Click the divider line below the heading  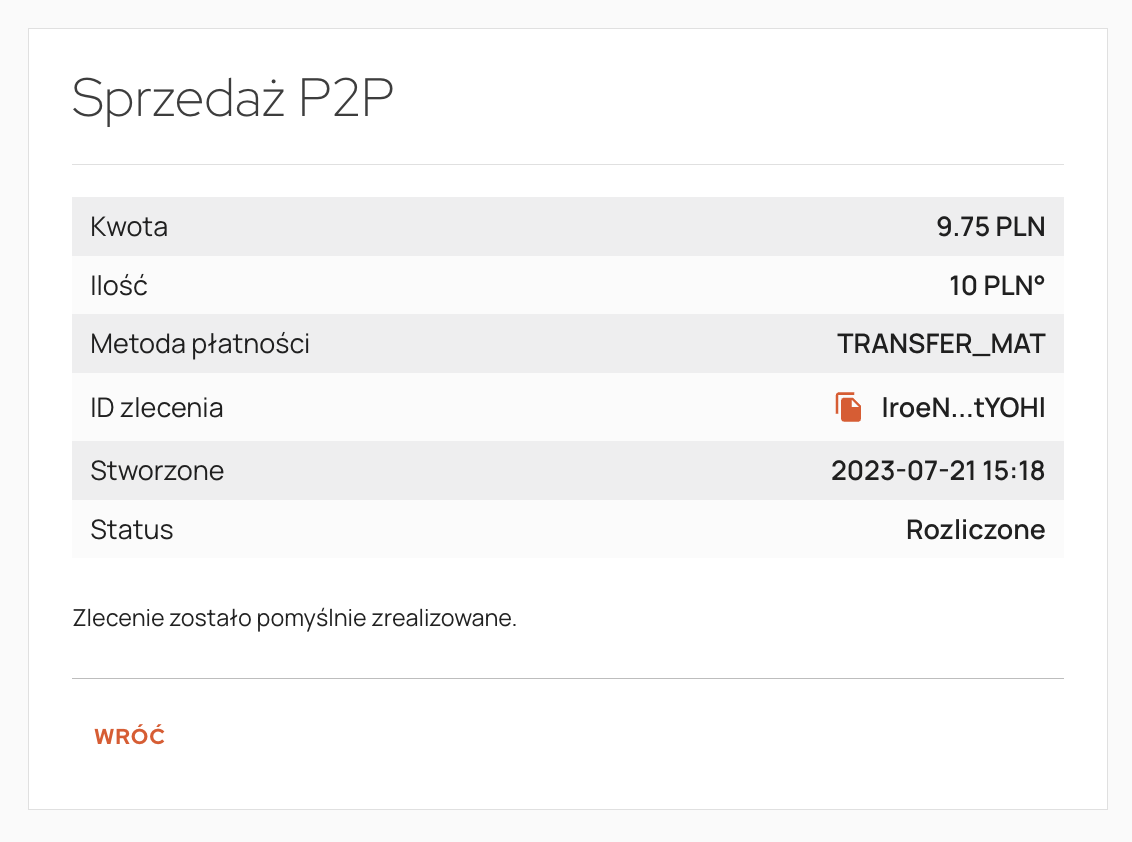(567, 165)
